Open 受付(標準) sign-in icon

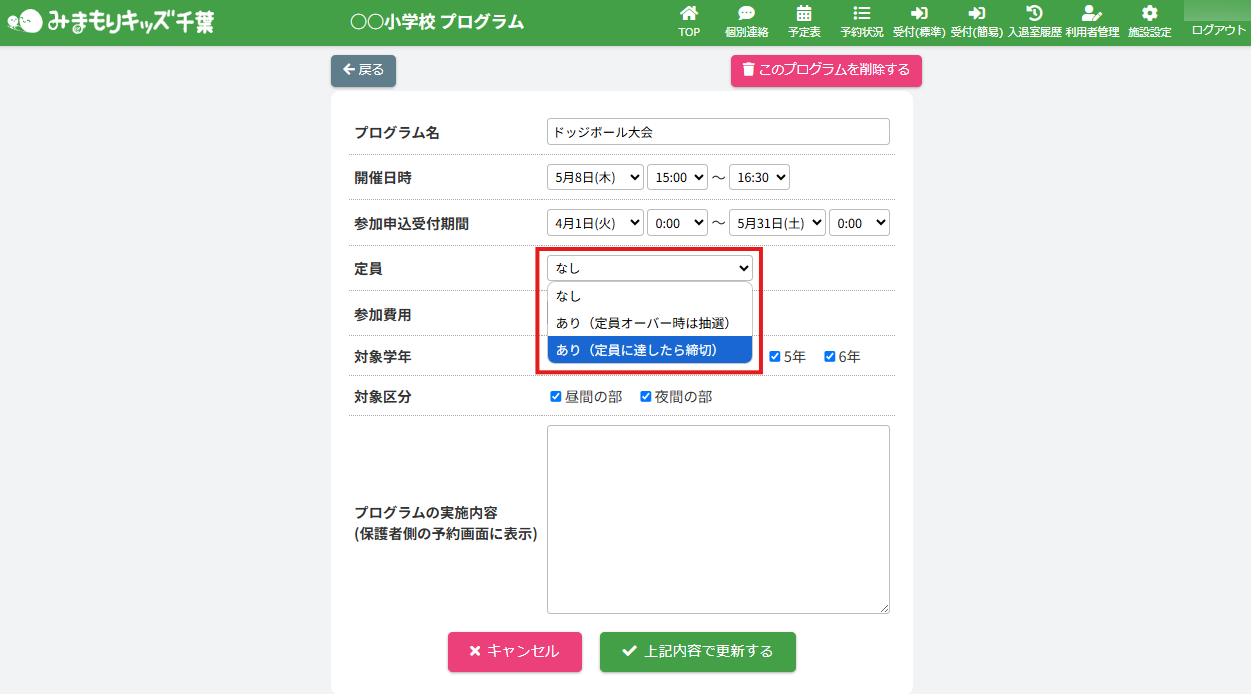tap(919, 14)
